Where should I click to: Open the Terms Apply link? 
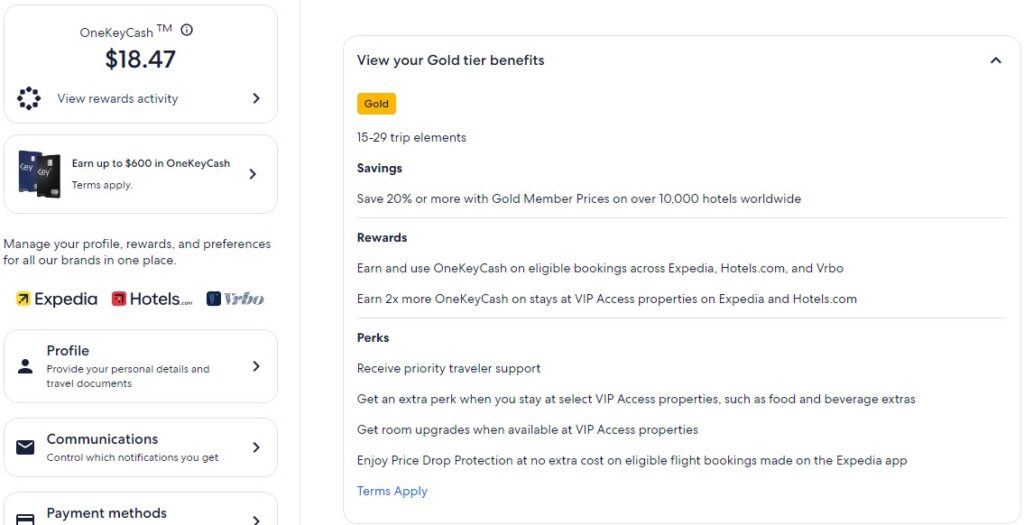pyautogui.click(x=392, y=491)
